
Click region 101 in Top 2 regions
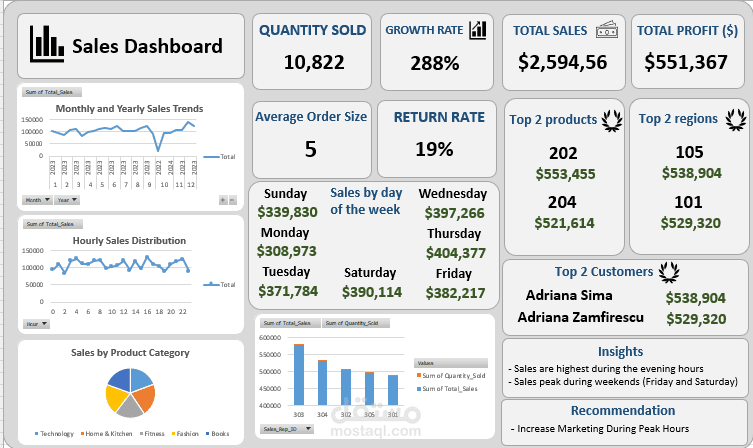[x=688, y=202]
